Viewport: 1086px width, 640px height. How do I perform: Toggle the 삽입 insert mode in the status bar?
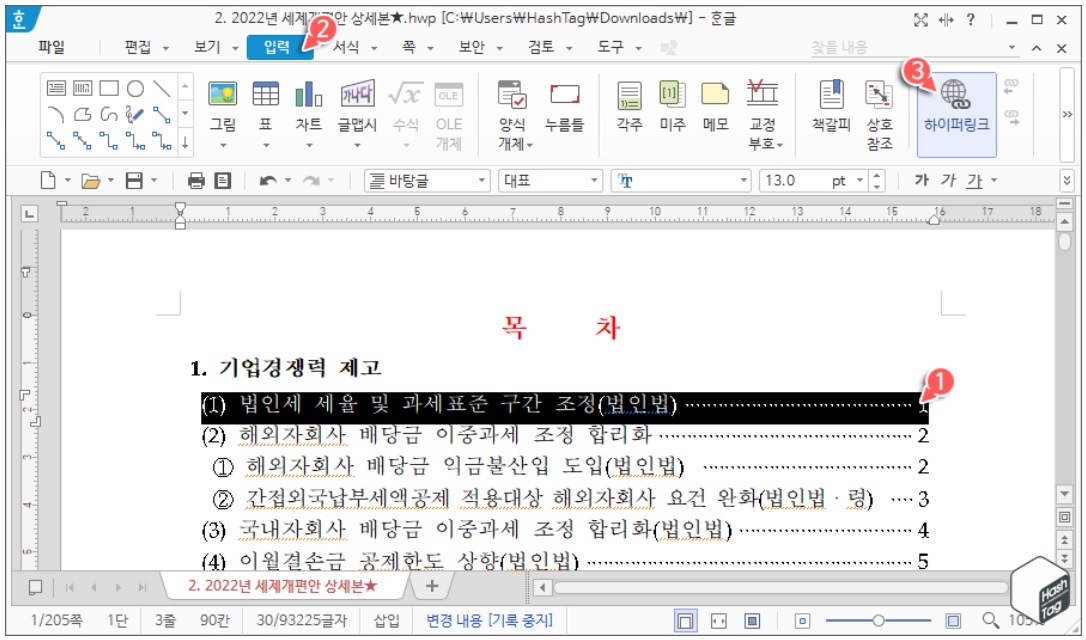point(386,620)
